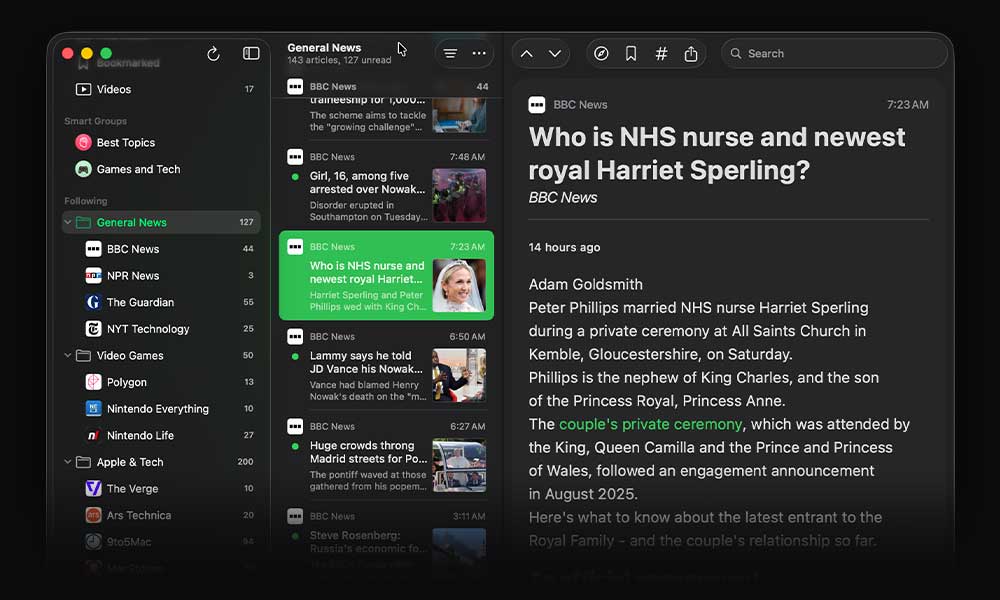Click the NPR News logo icon
Screen dimensions: 1000x600
tap(93, 275)
